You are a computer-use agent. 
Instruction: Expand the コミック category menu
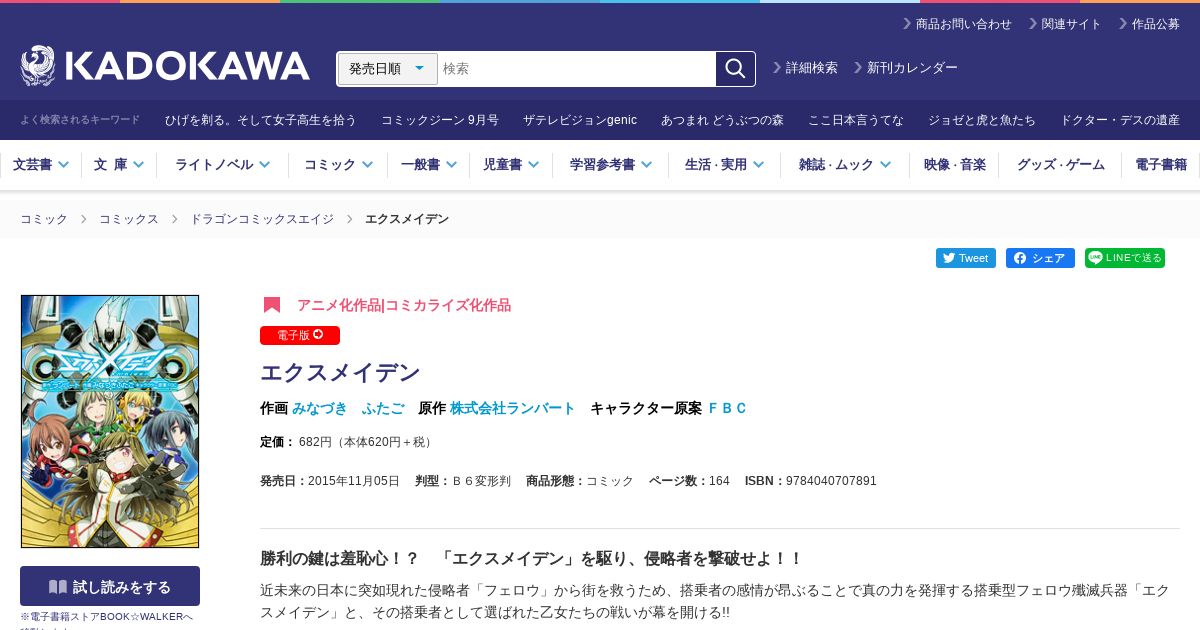coord(338,165)
